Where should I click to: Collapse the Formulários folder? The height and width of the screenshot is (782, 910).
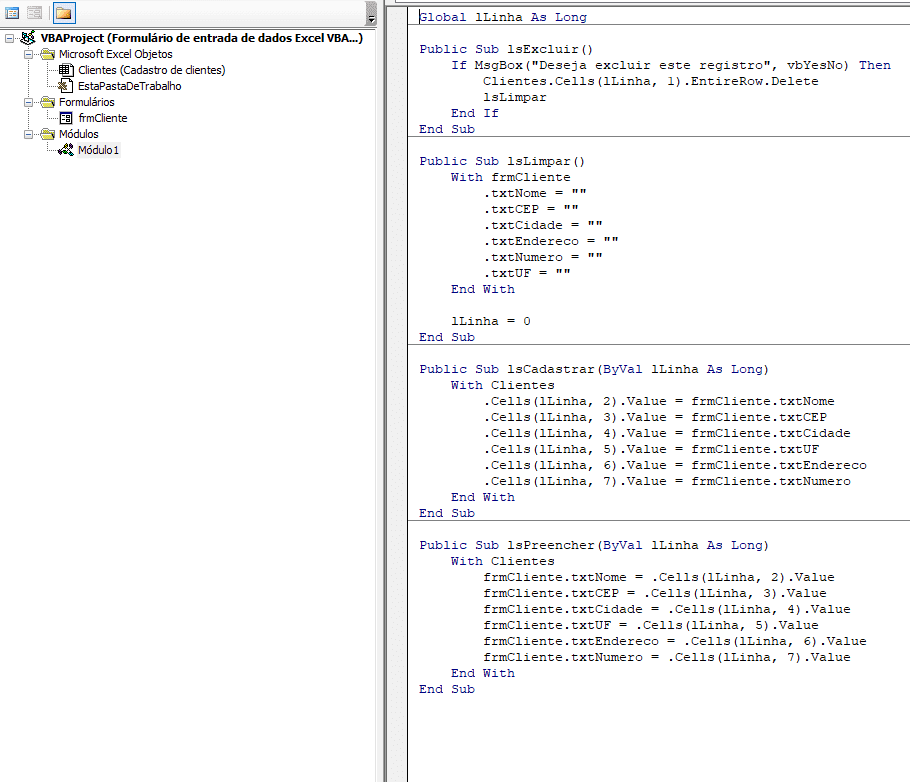[x=28, y=102]
